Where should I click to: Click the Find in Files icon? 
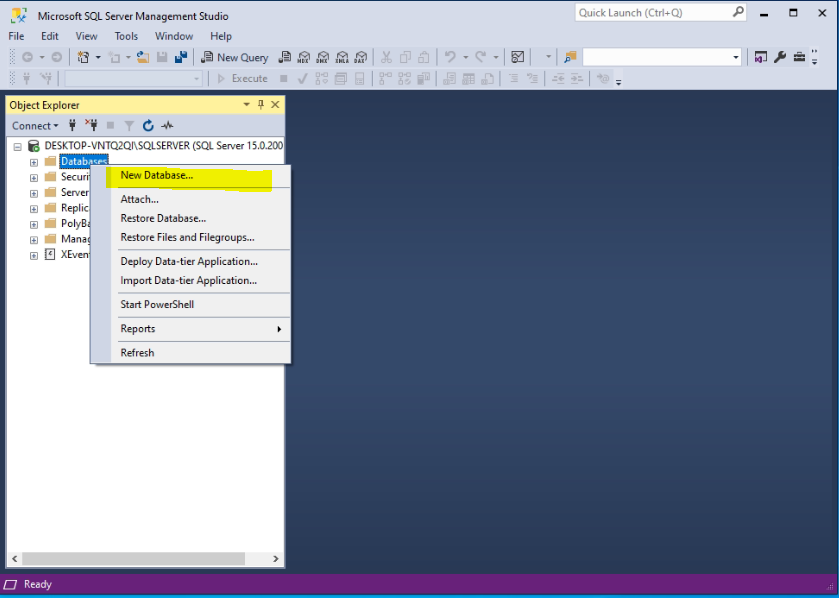point(570,57)
